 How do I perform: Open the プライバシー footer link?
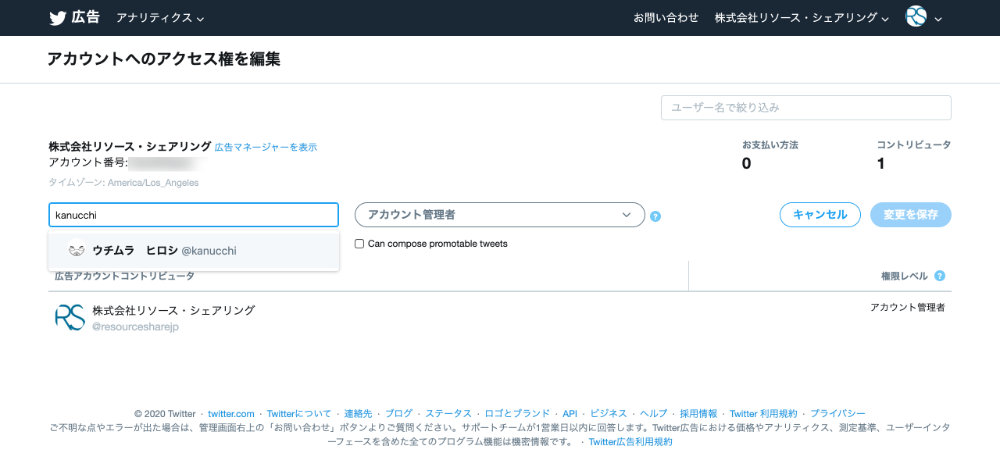(838, 413)
